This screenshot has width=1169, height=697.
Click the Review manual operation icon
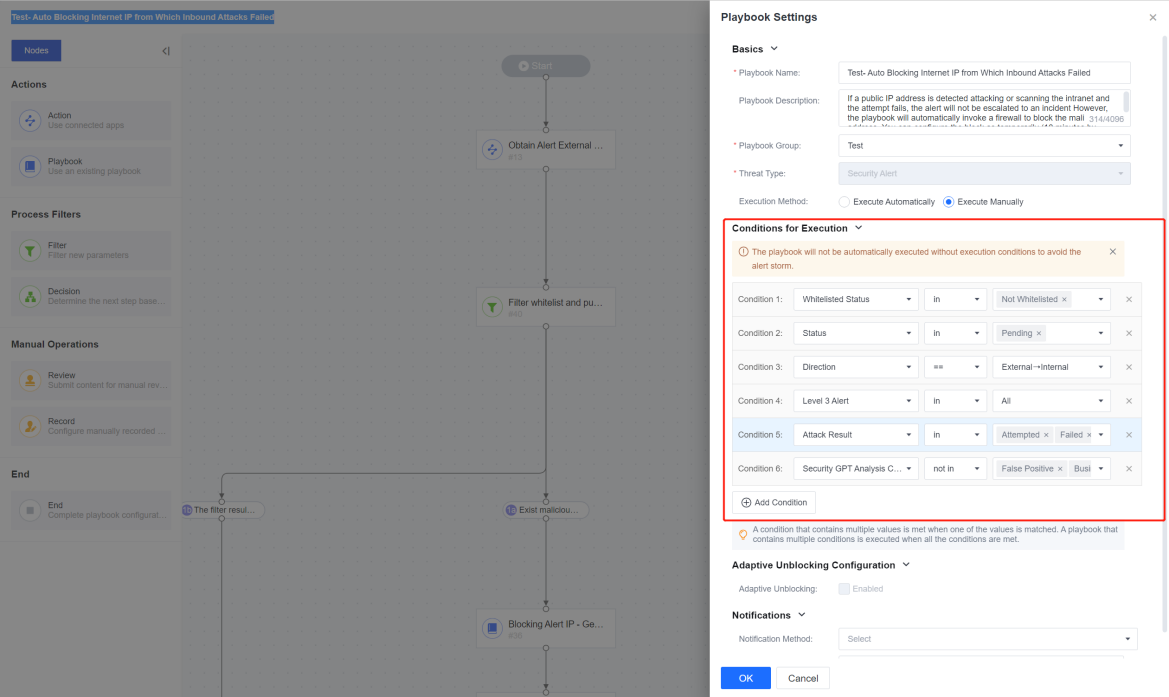(30, 380)
